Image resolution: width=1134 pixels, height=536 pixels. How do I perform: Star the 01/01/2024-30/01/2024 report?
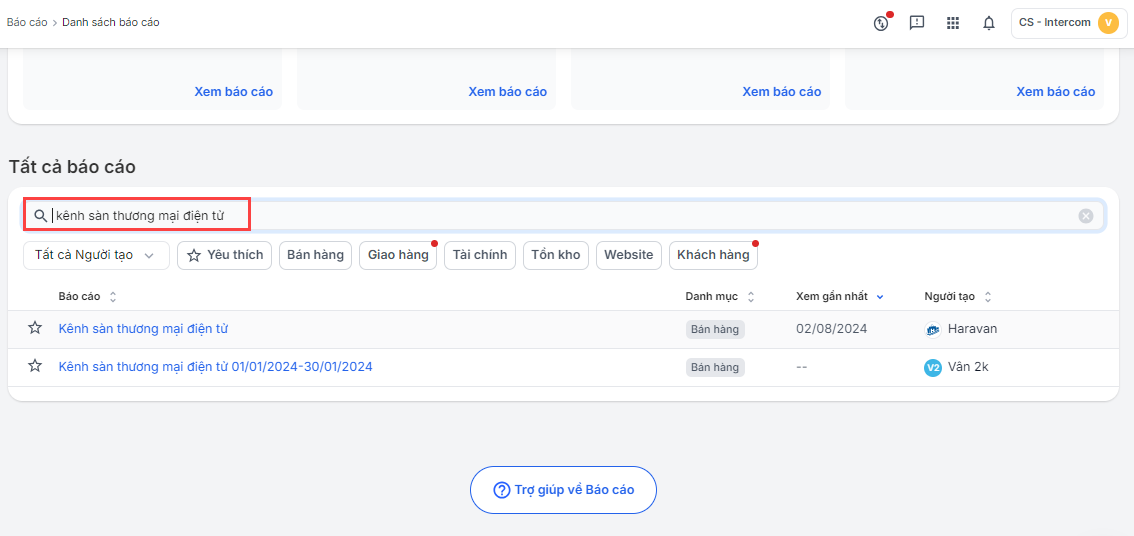click(x=35, y=366)
